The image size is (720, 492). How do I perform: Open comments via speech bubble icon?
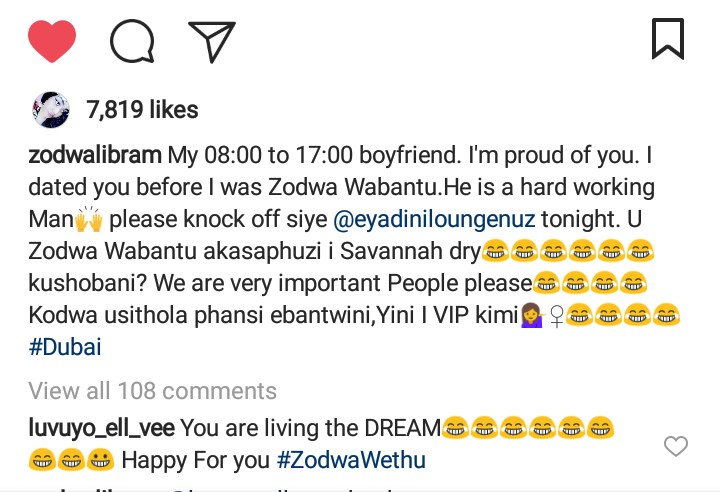tap(132, 41)
